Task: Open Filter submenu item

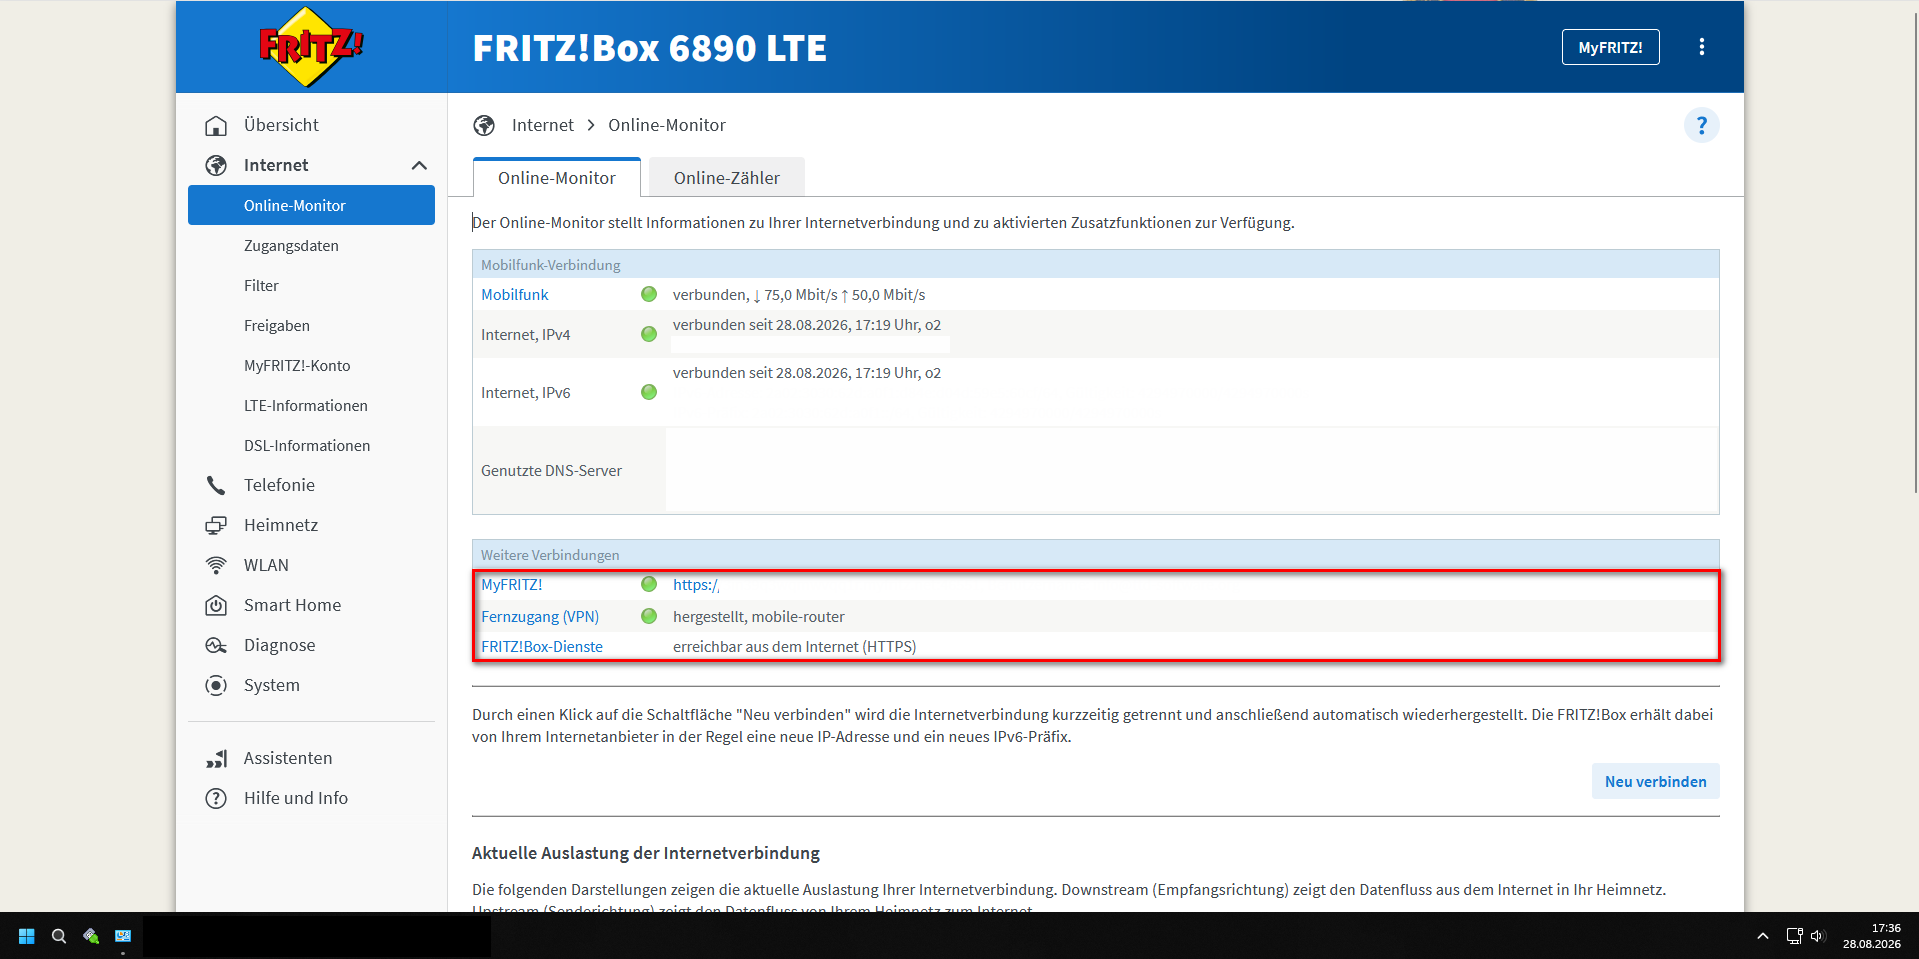Action: (x=261, y=286)
